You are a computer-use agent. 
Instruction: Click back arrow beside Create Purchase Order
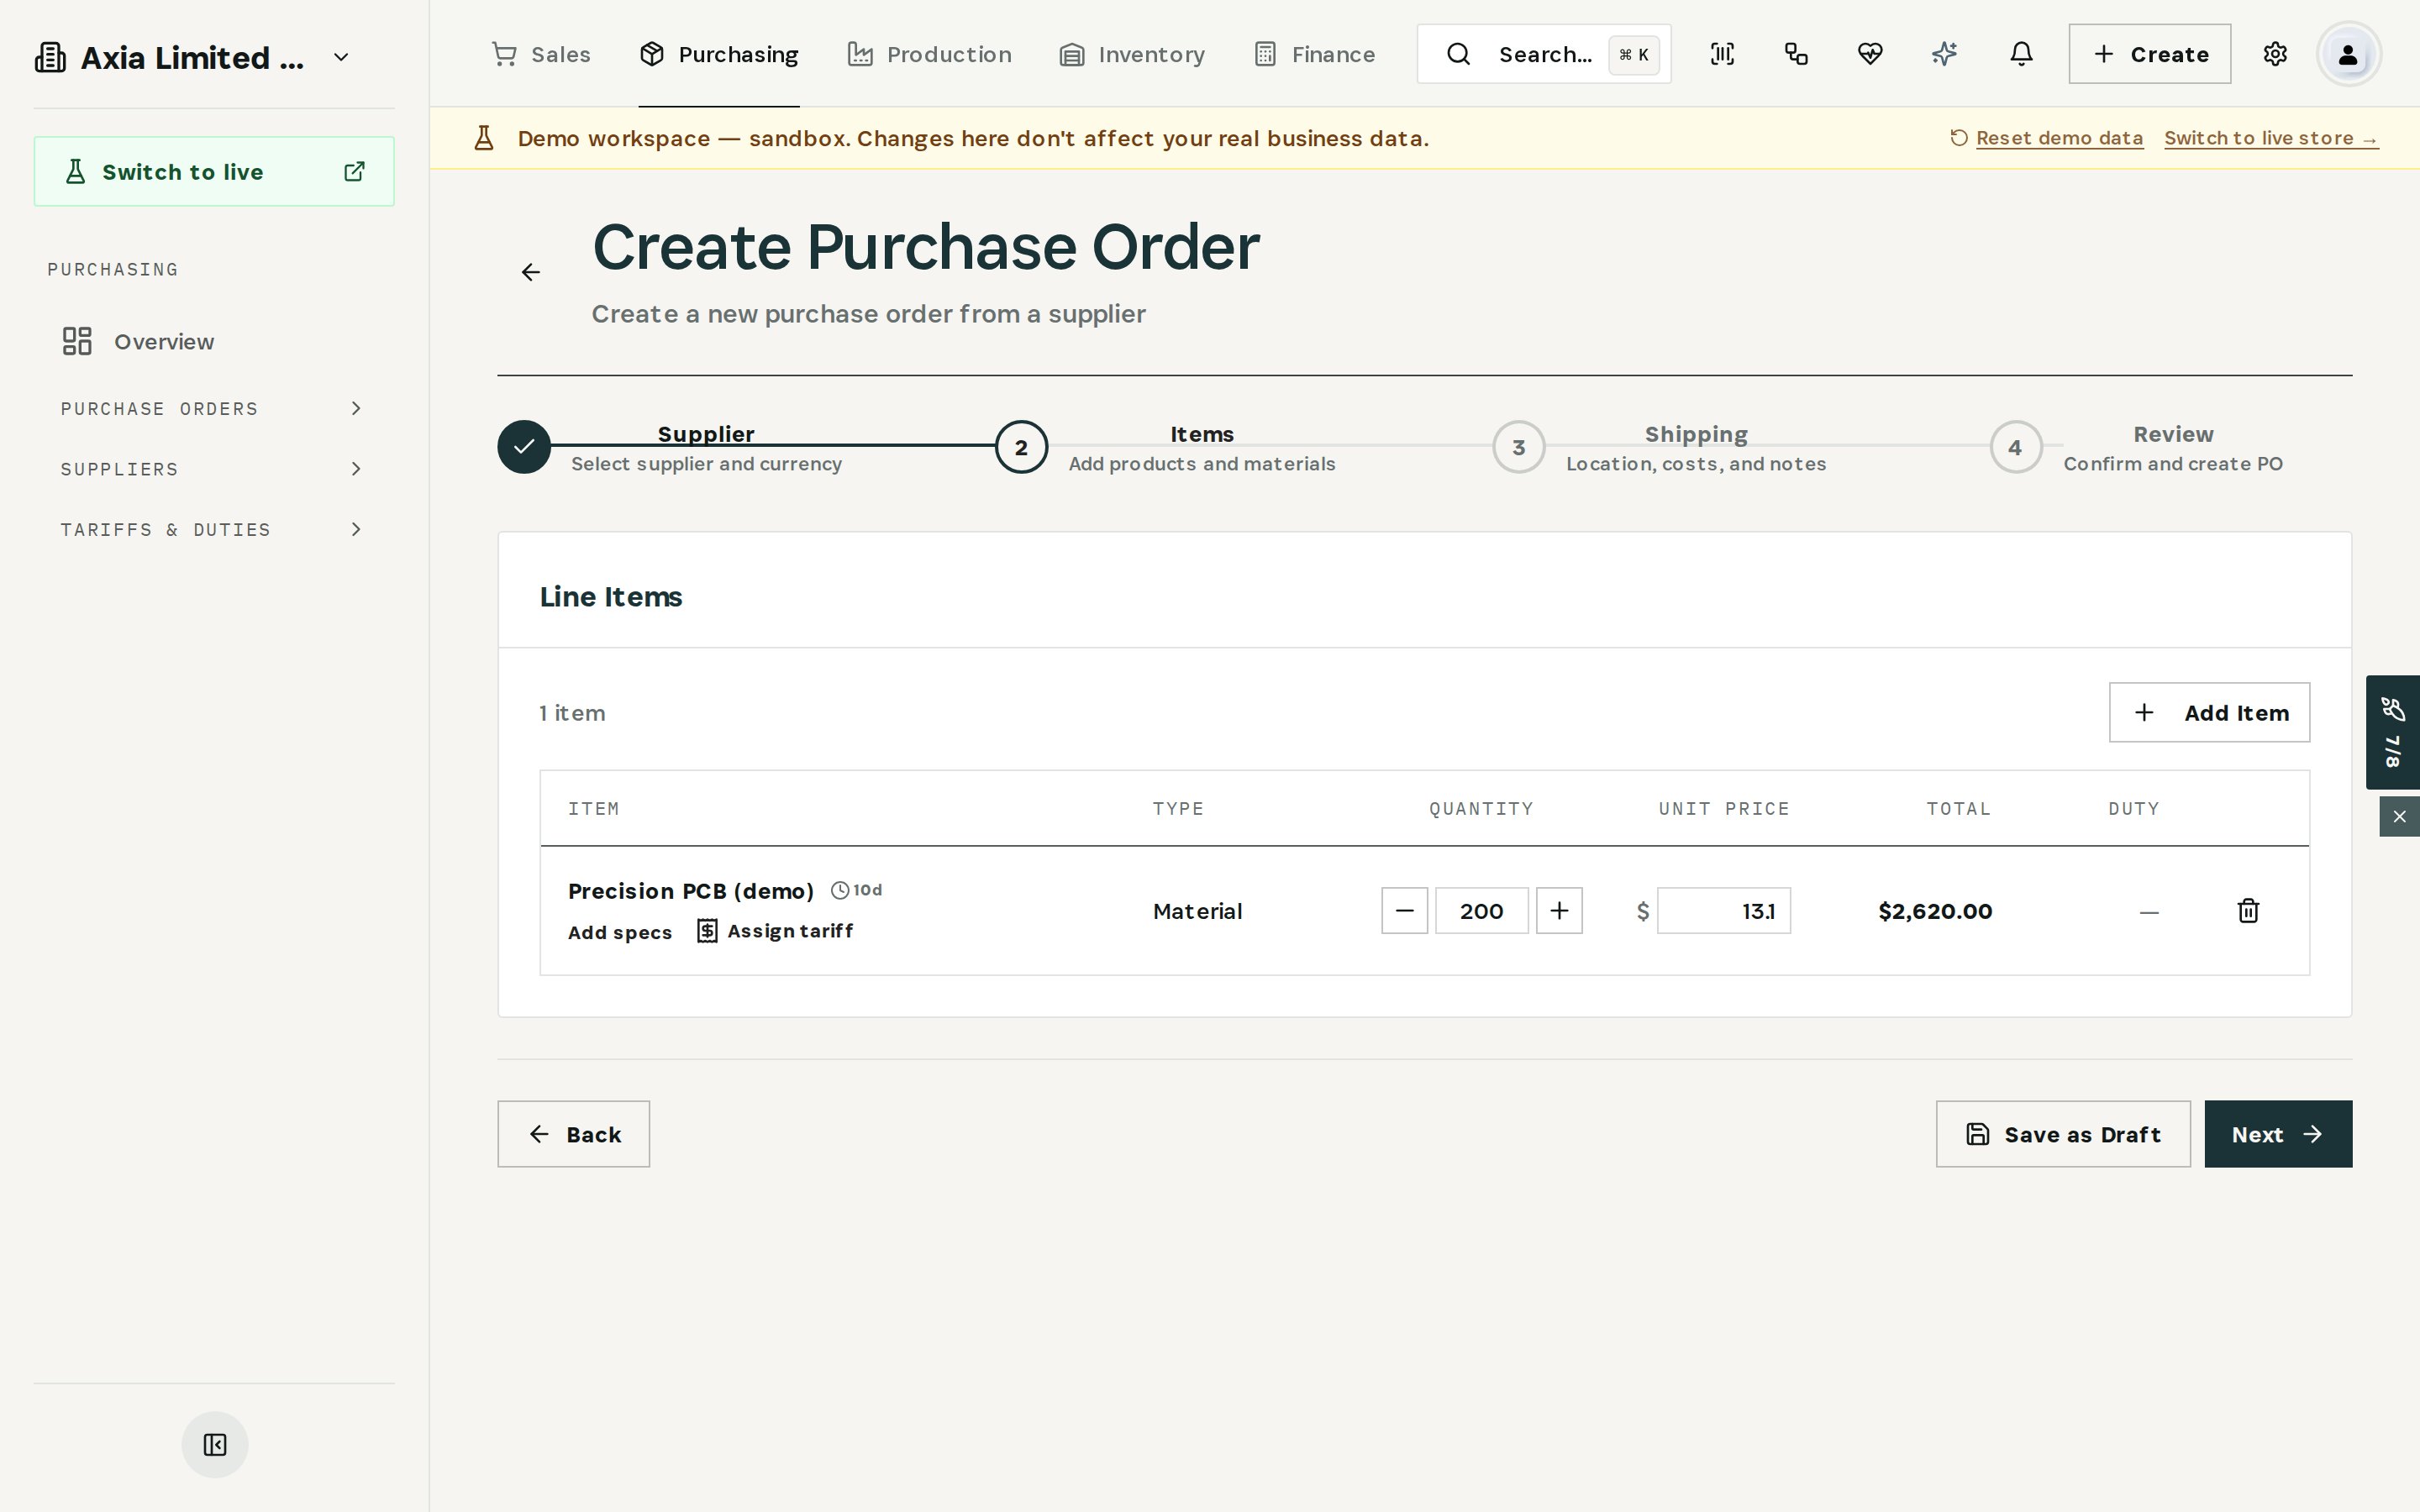pyautogui.click(x=531, y=272)
